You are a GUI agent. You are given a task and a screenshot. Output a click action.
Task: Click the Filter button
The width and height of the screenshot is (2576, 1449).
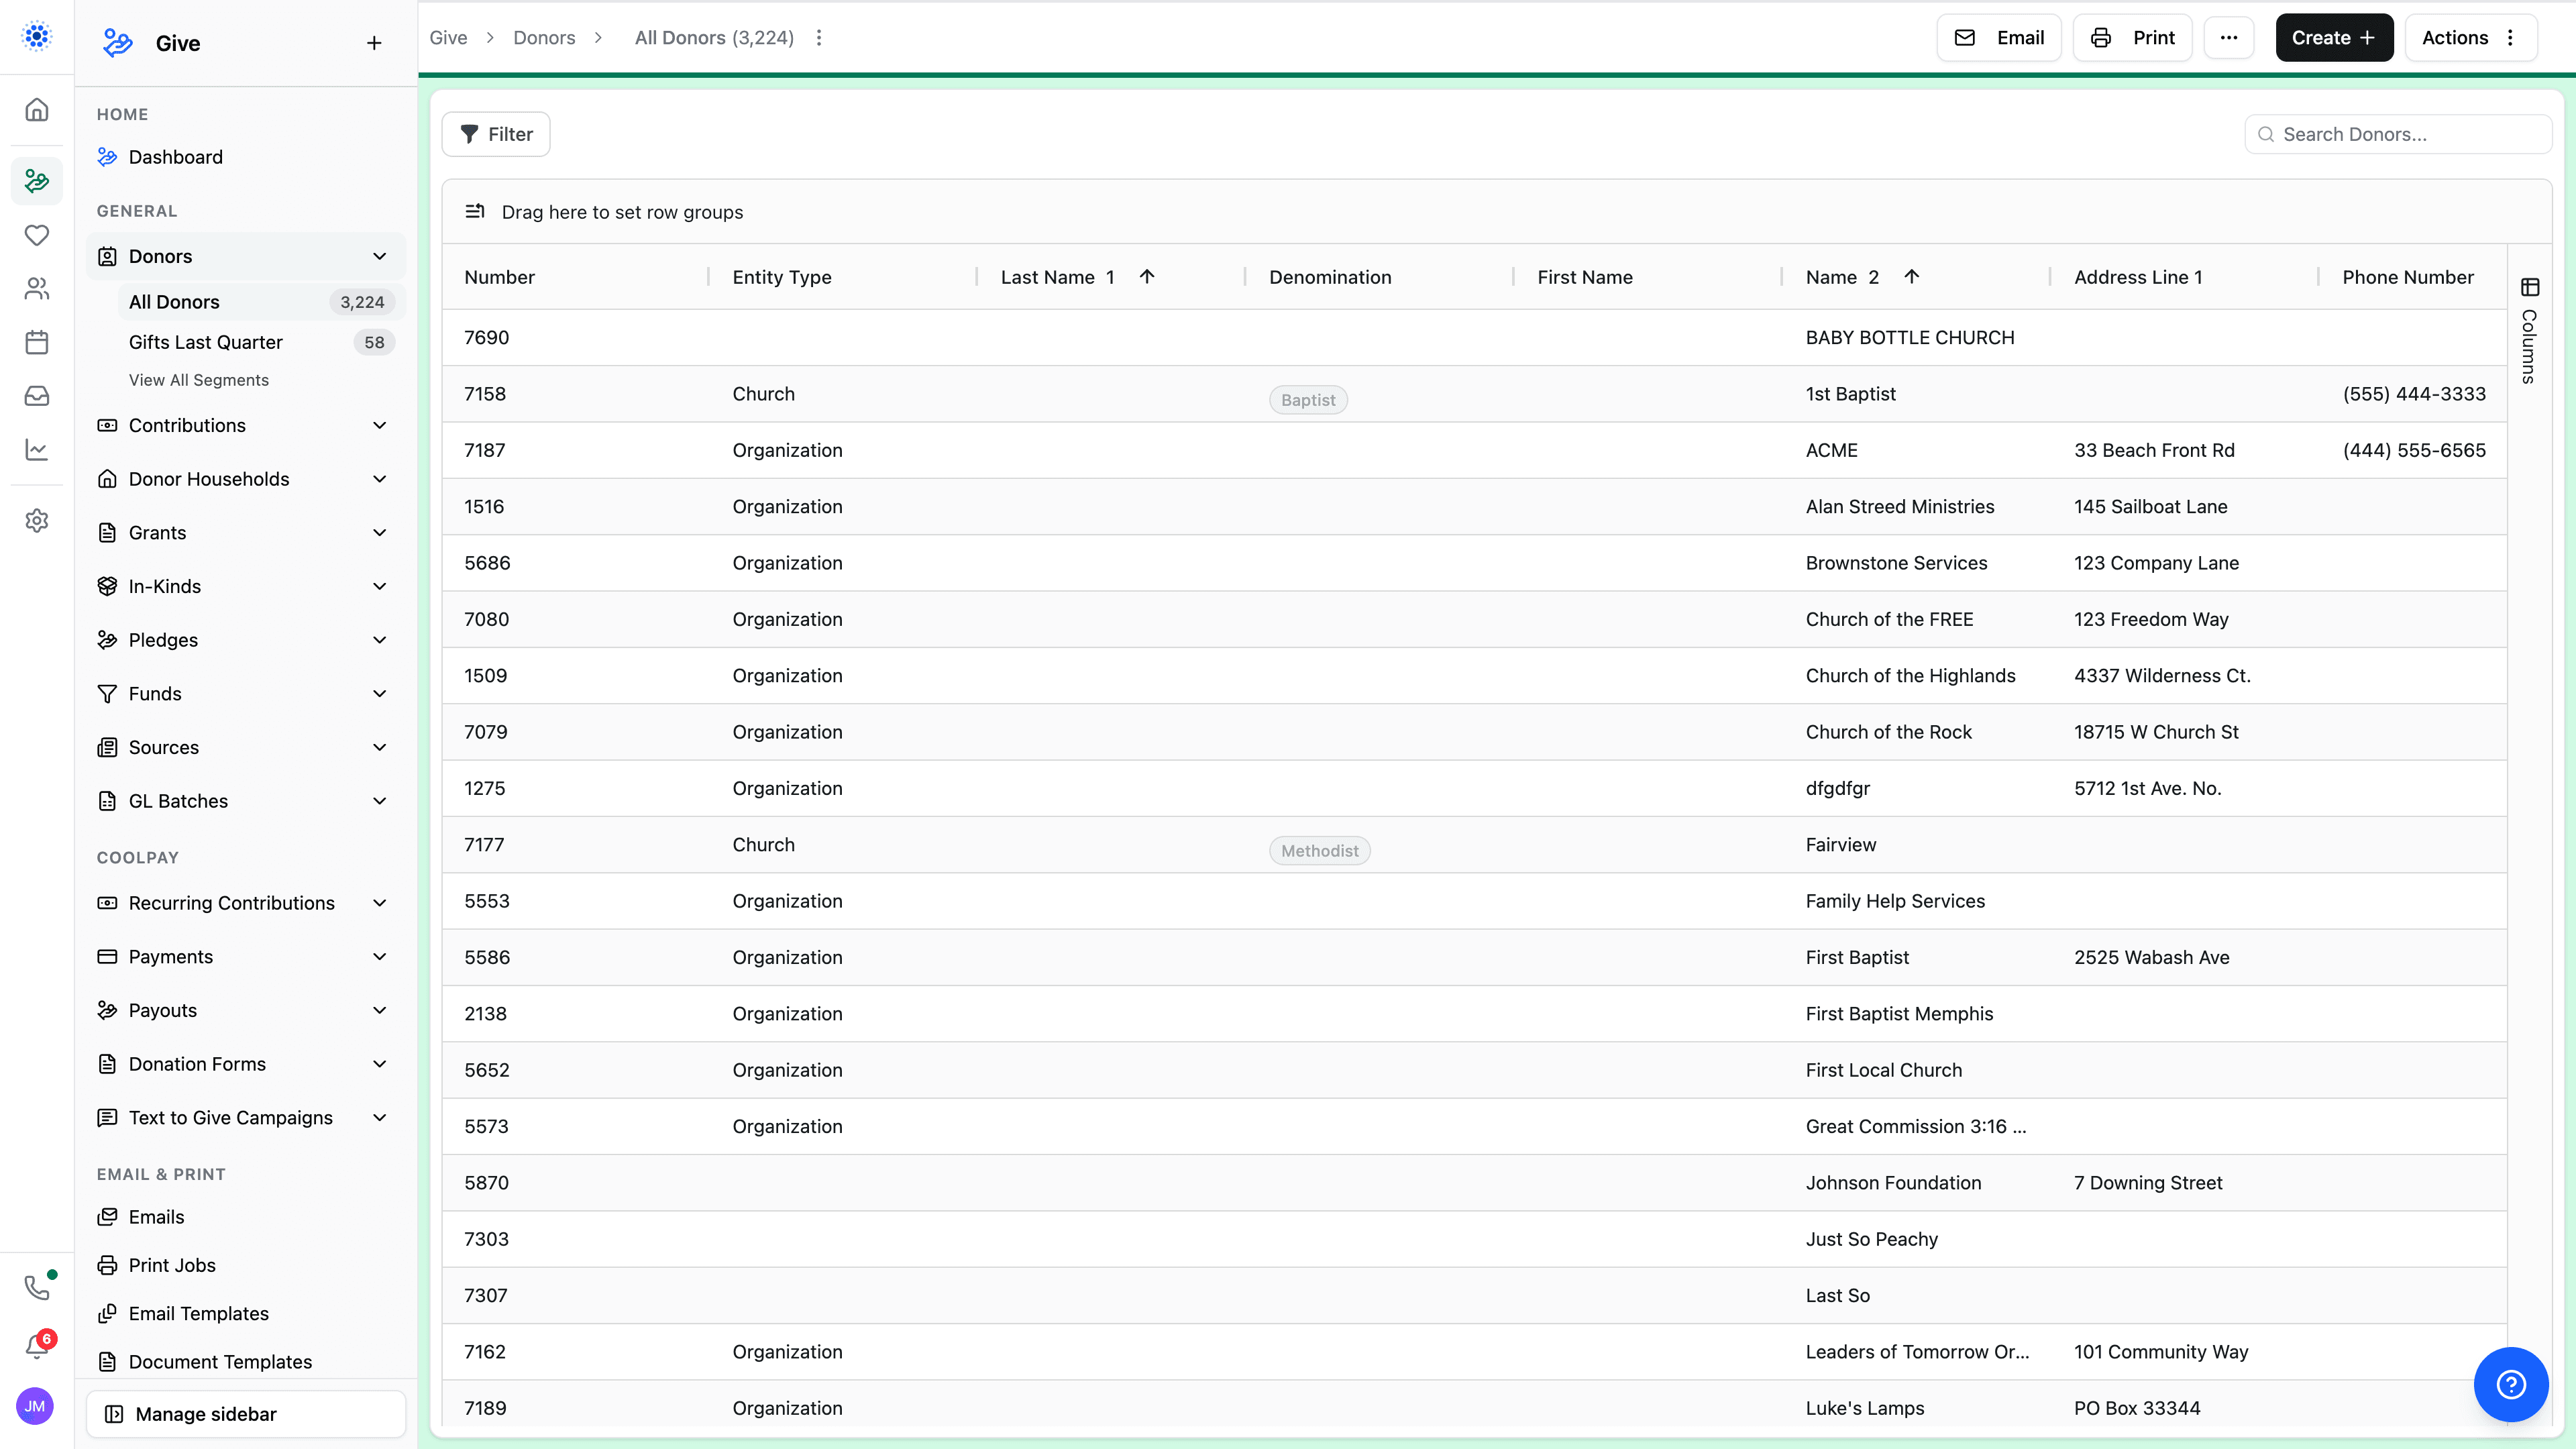click(x=496, y=134)
